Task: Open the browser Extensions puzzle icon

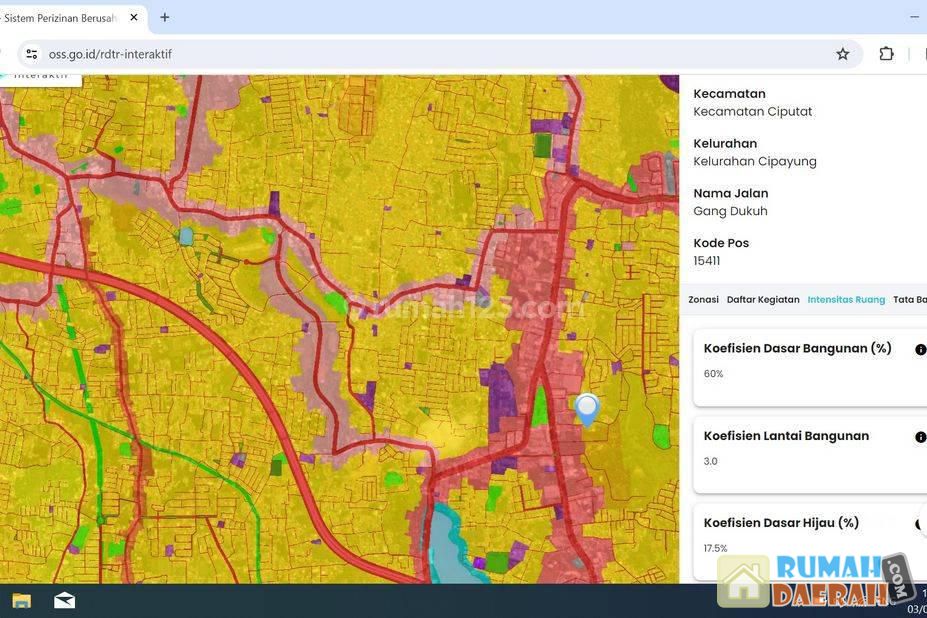Action: tap(886, 54)
